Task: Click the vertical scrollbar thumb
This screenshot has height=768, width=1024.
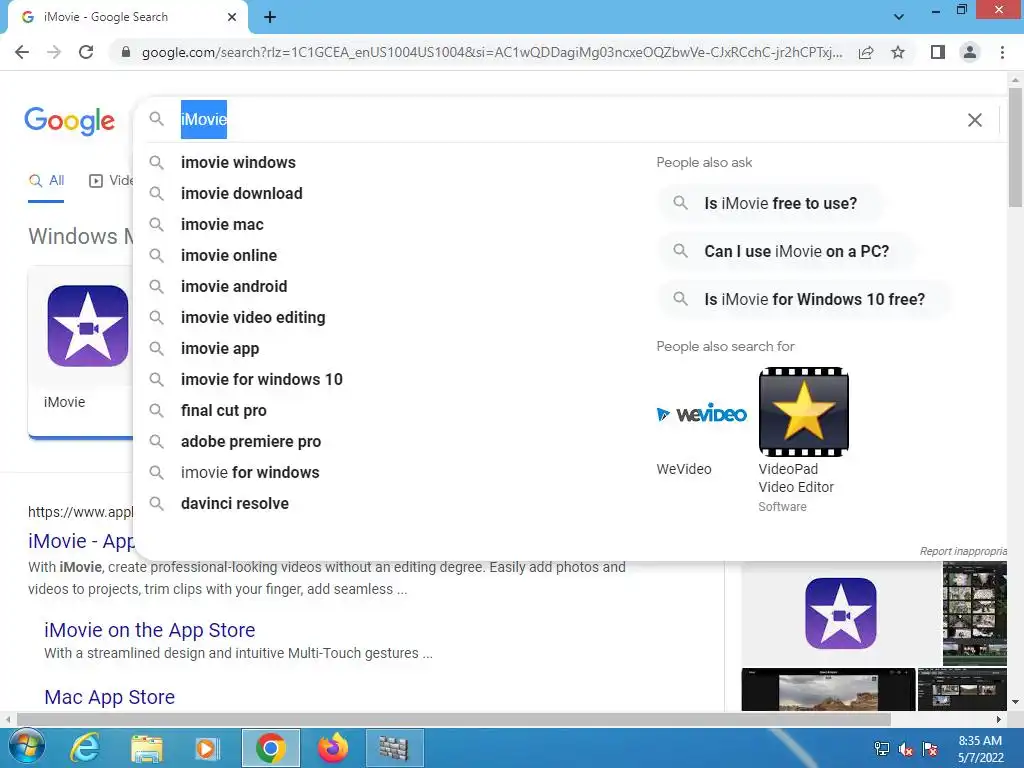Action: click(1015, 146)
